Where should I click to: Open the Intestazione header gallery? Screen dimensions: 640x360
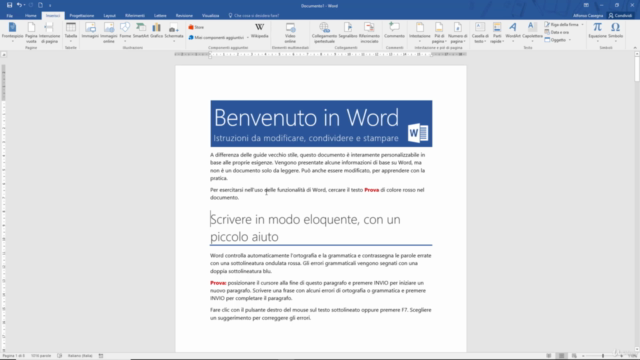(x=420, y=32)
